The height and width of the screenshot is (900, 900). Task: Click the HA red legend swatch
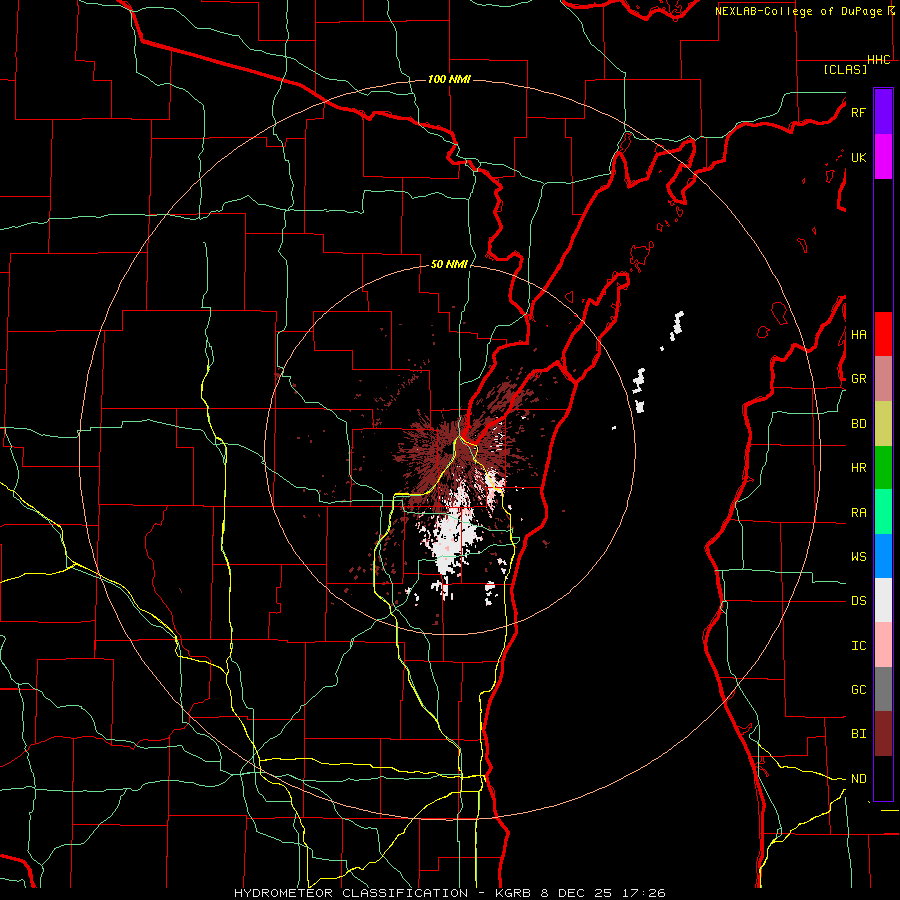tap(883, 334)
